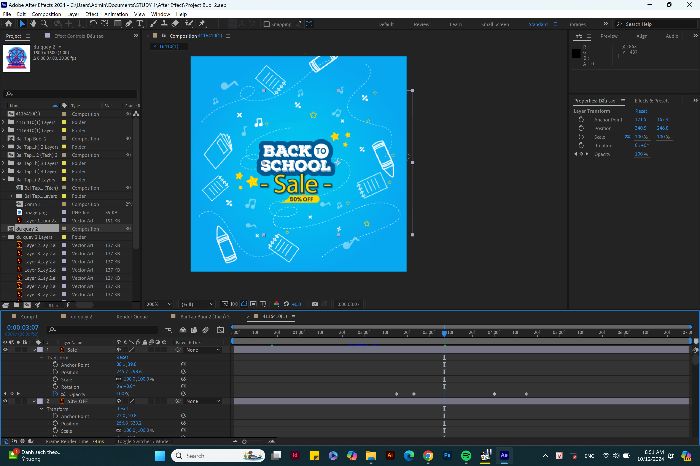Image resolution: width=700 pixels, height=466 pixels.
Task: Select the Type text tool
Action: tap(140, 24)
